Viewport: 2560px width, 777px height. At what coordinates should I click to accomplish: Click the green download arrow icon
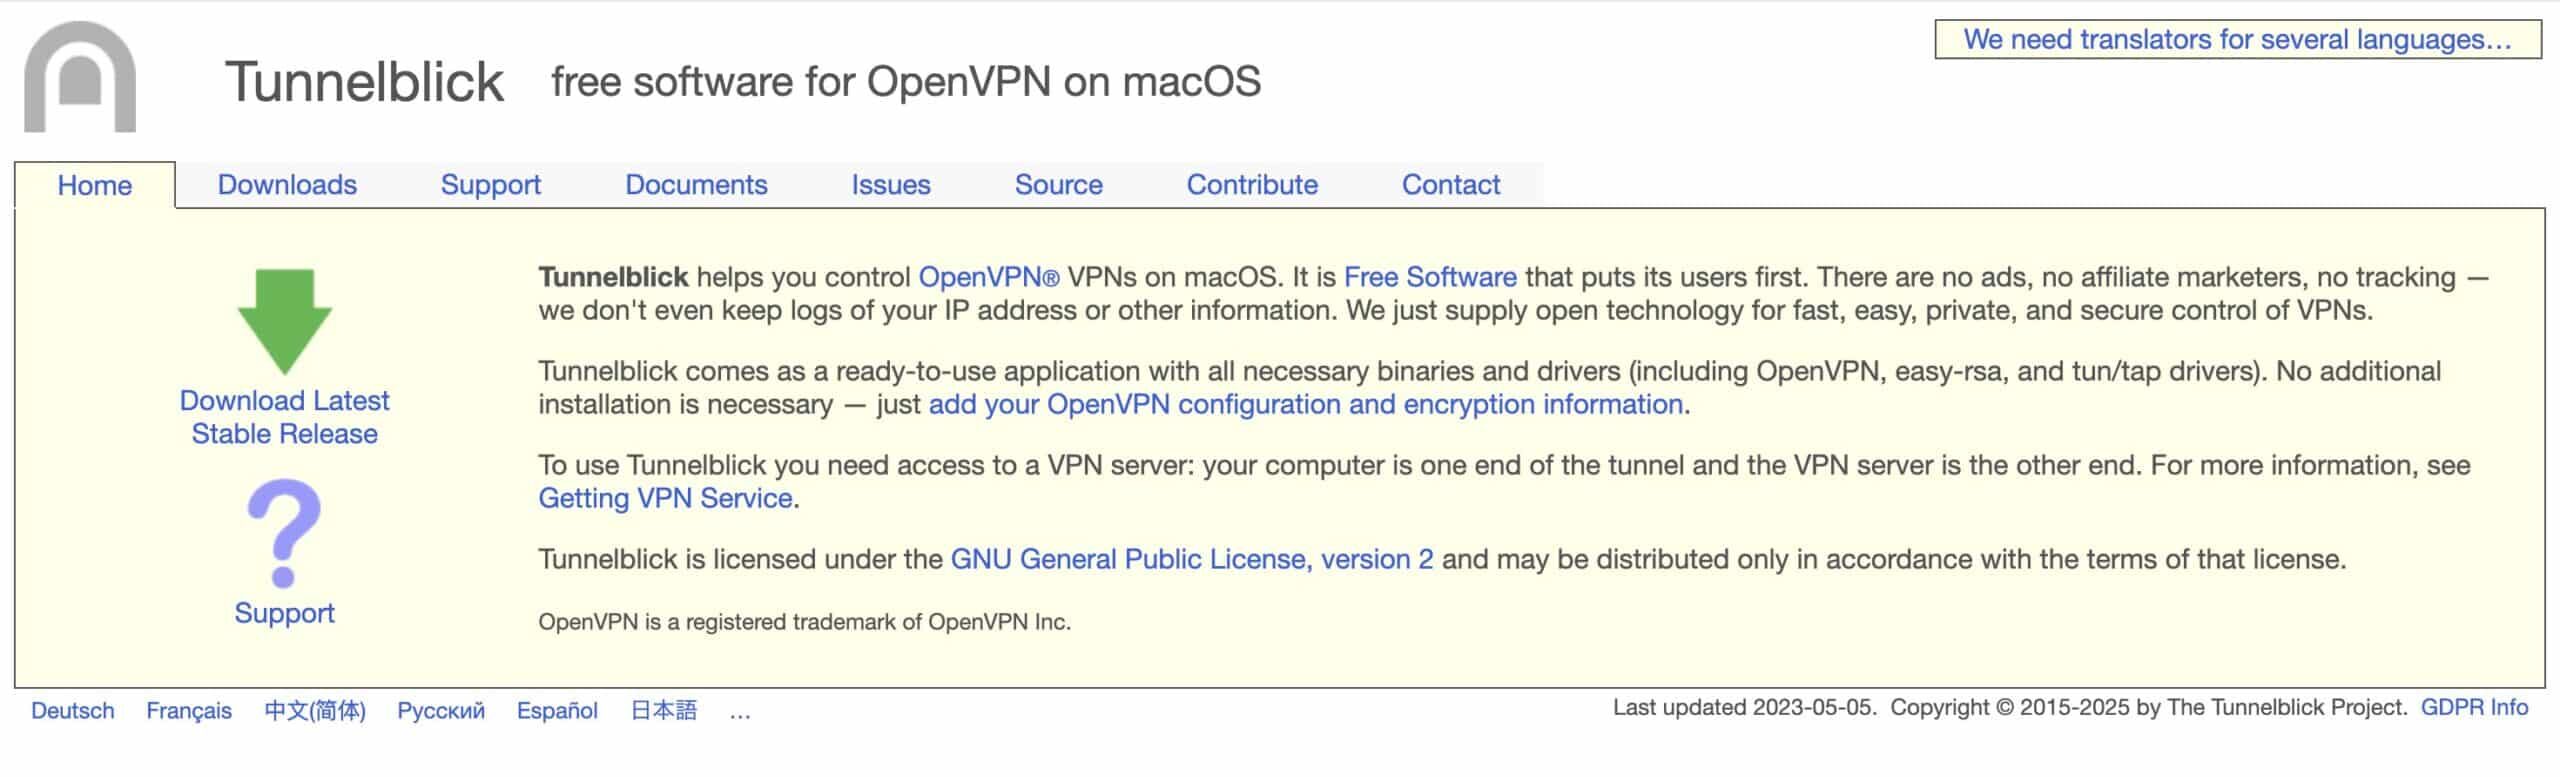[285, 322]
